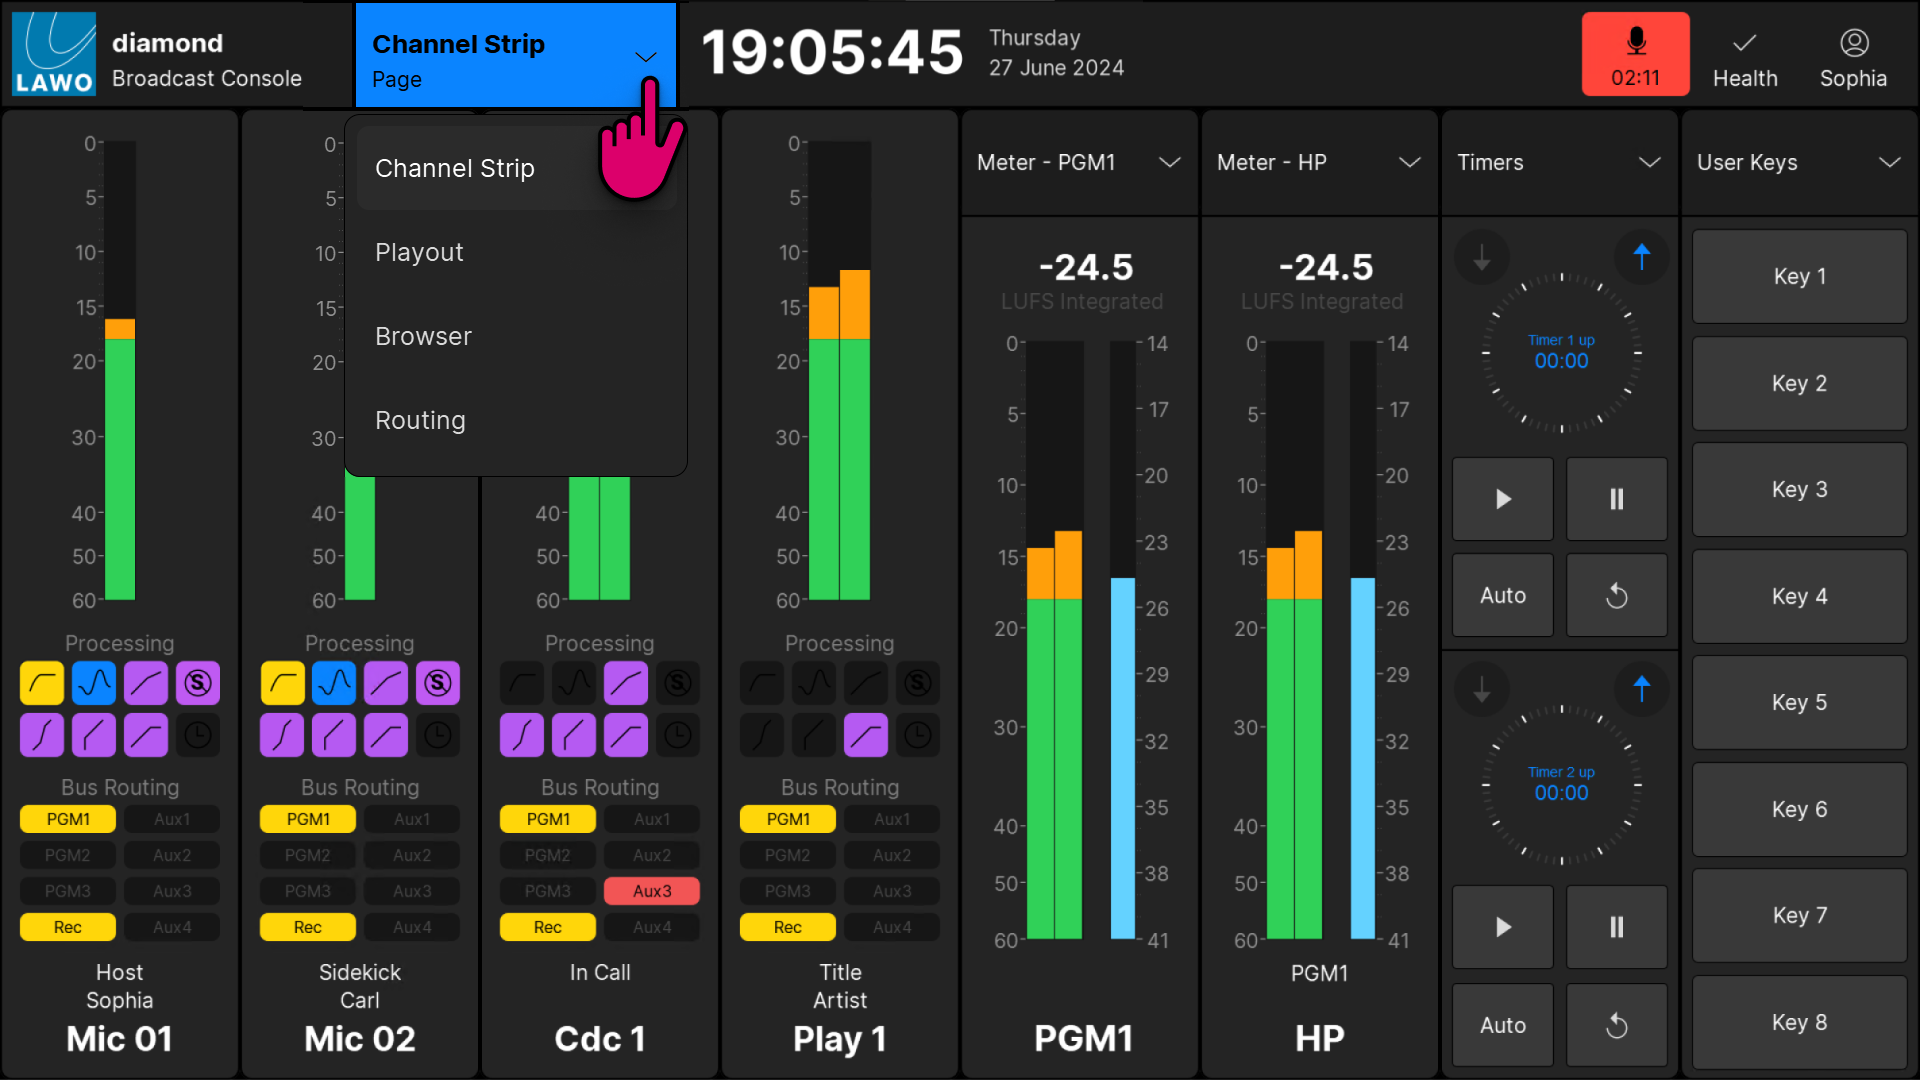Reset Timer 1 with circular arrow icon
The image size is (1920, 1080).
coord(1616,596)
